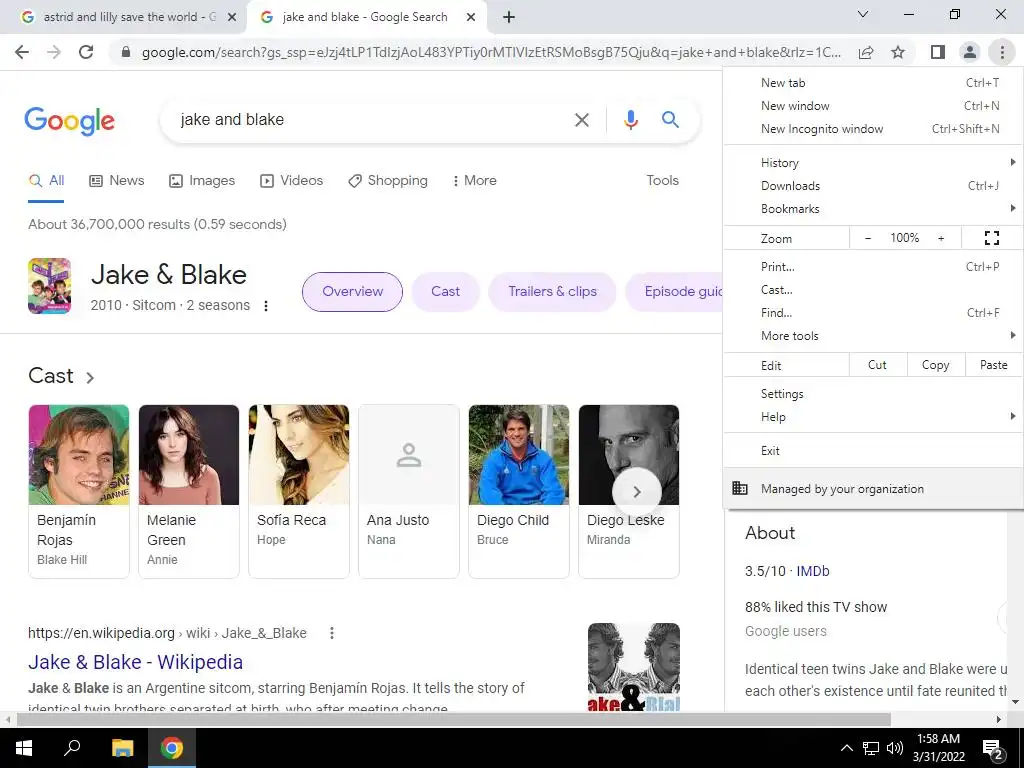Screen dimensions: 1024x768
Task: Switch to Shopping results tab
Action: tap(388, 181)
